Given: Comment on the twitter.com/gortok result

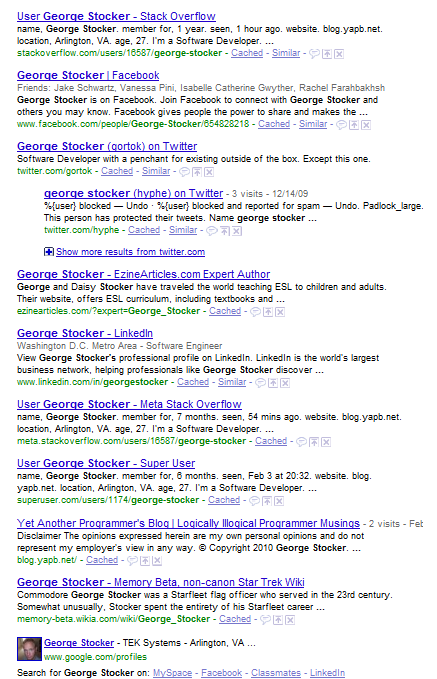Looking at the screenshot, I should click(185, 172).
